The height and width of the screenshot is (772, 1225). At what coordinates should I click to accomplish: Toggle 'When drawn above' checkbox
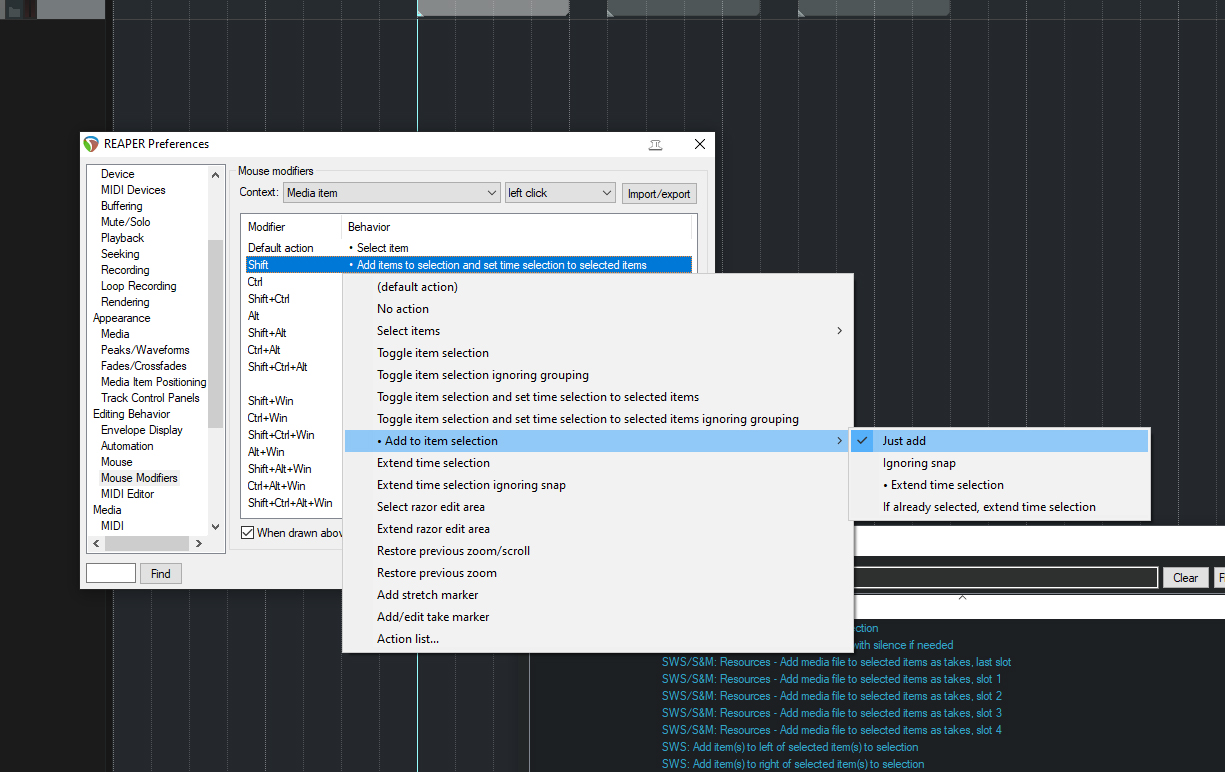(248, 533)
